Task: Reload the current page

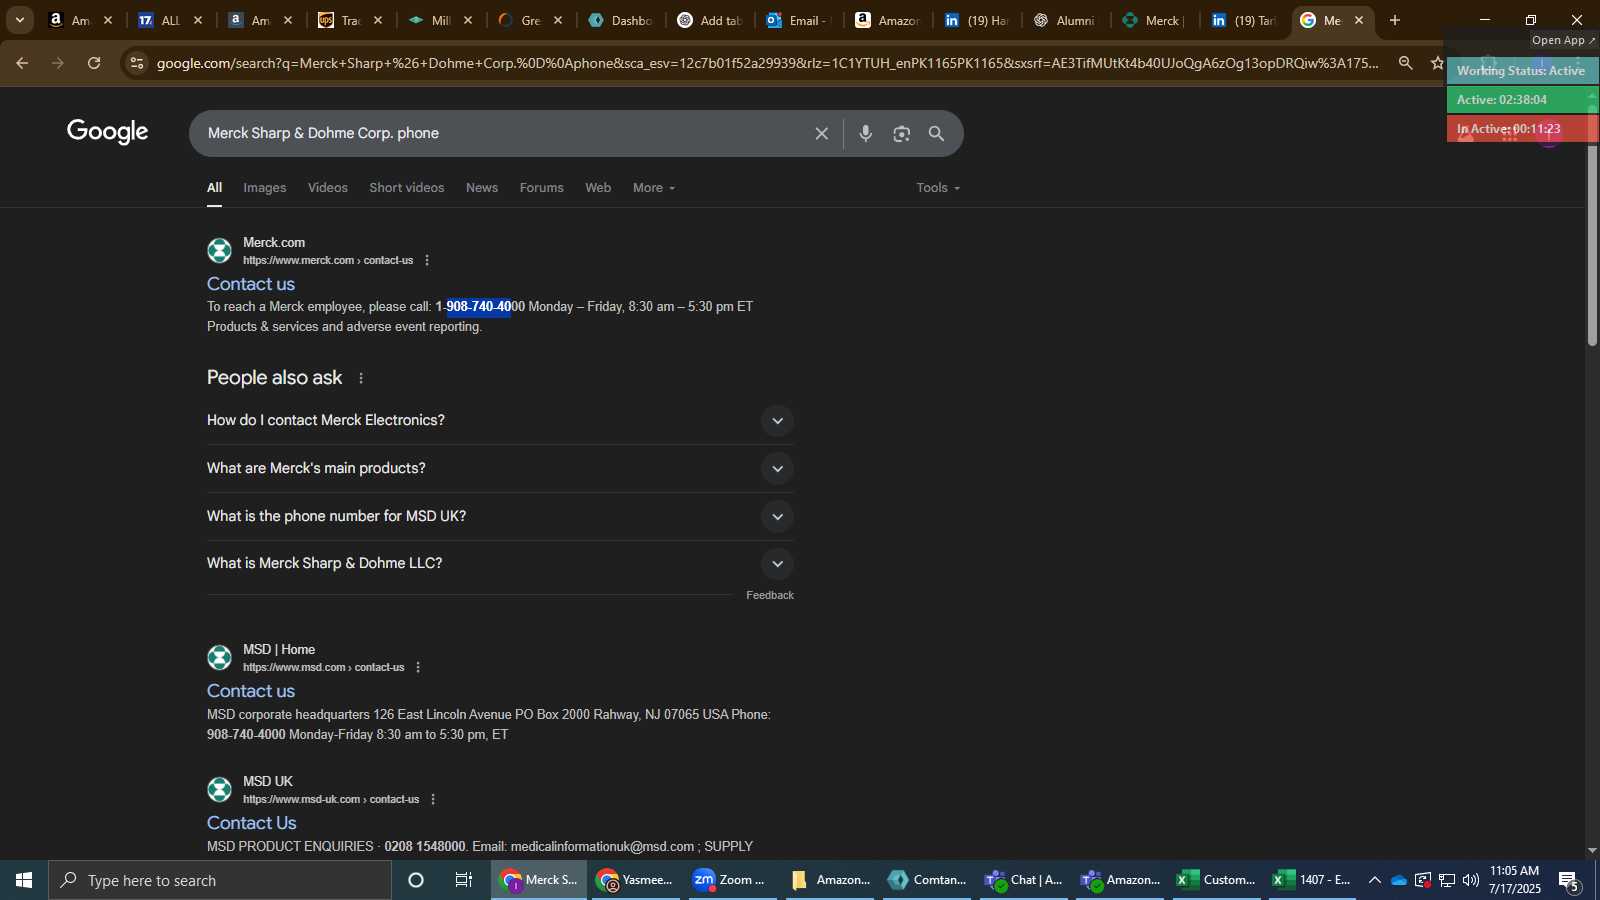Action: [x=94, y=63]
